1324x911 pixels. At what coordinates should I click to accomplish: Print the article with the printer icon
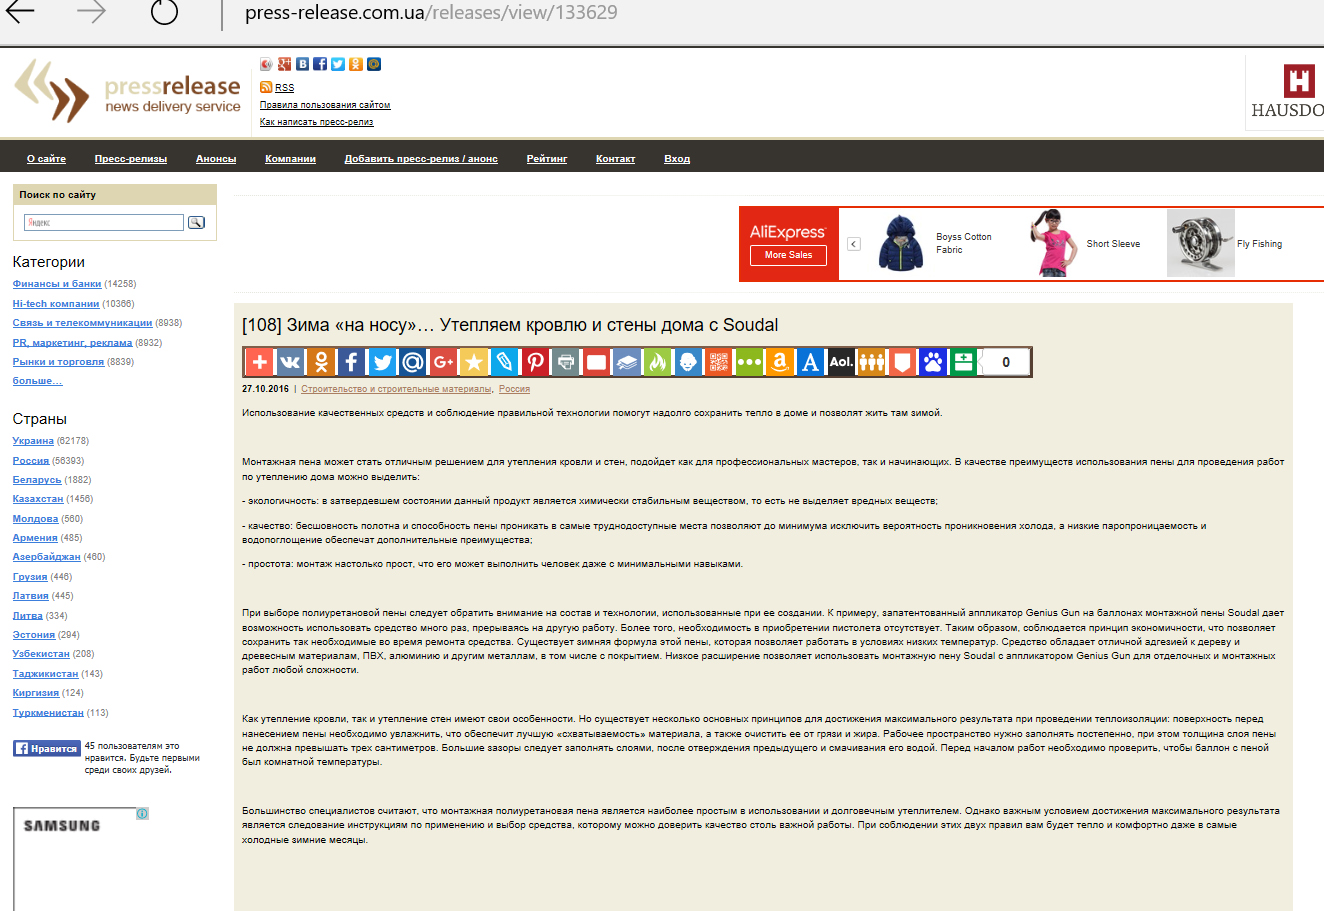click(566, 362)
